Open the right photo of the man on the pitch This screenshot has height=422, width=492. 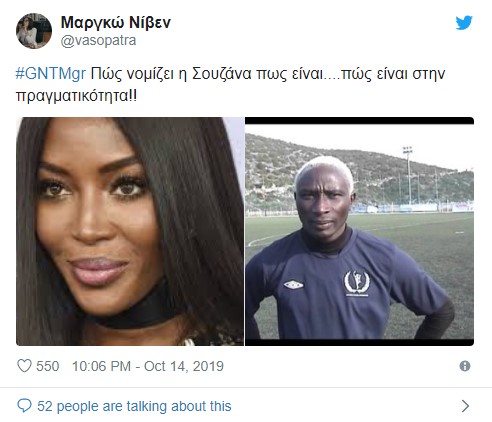point(359,231)
